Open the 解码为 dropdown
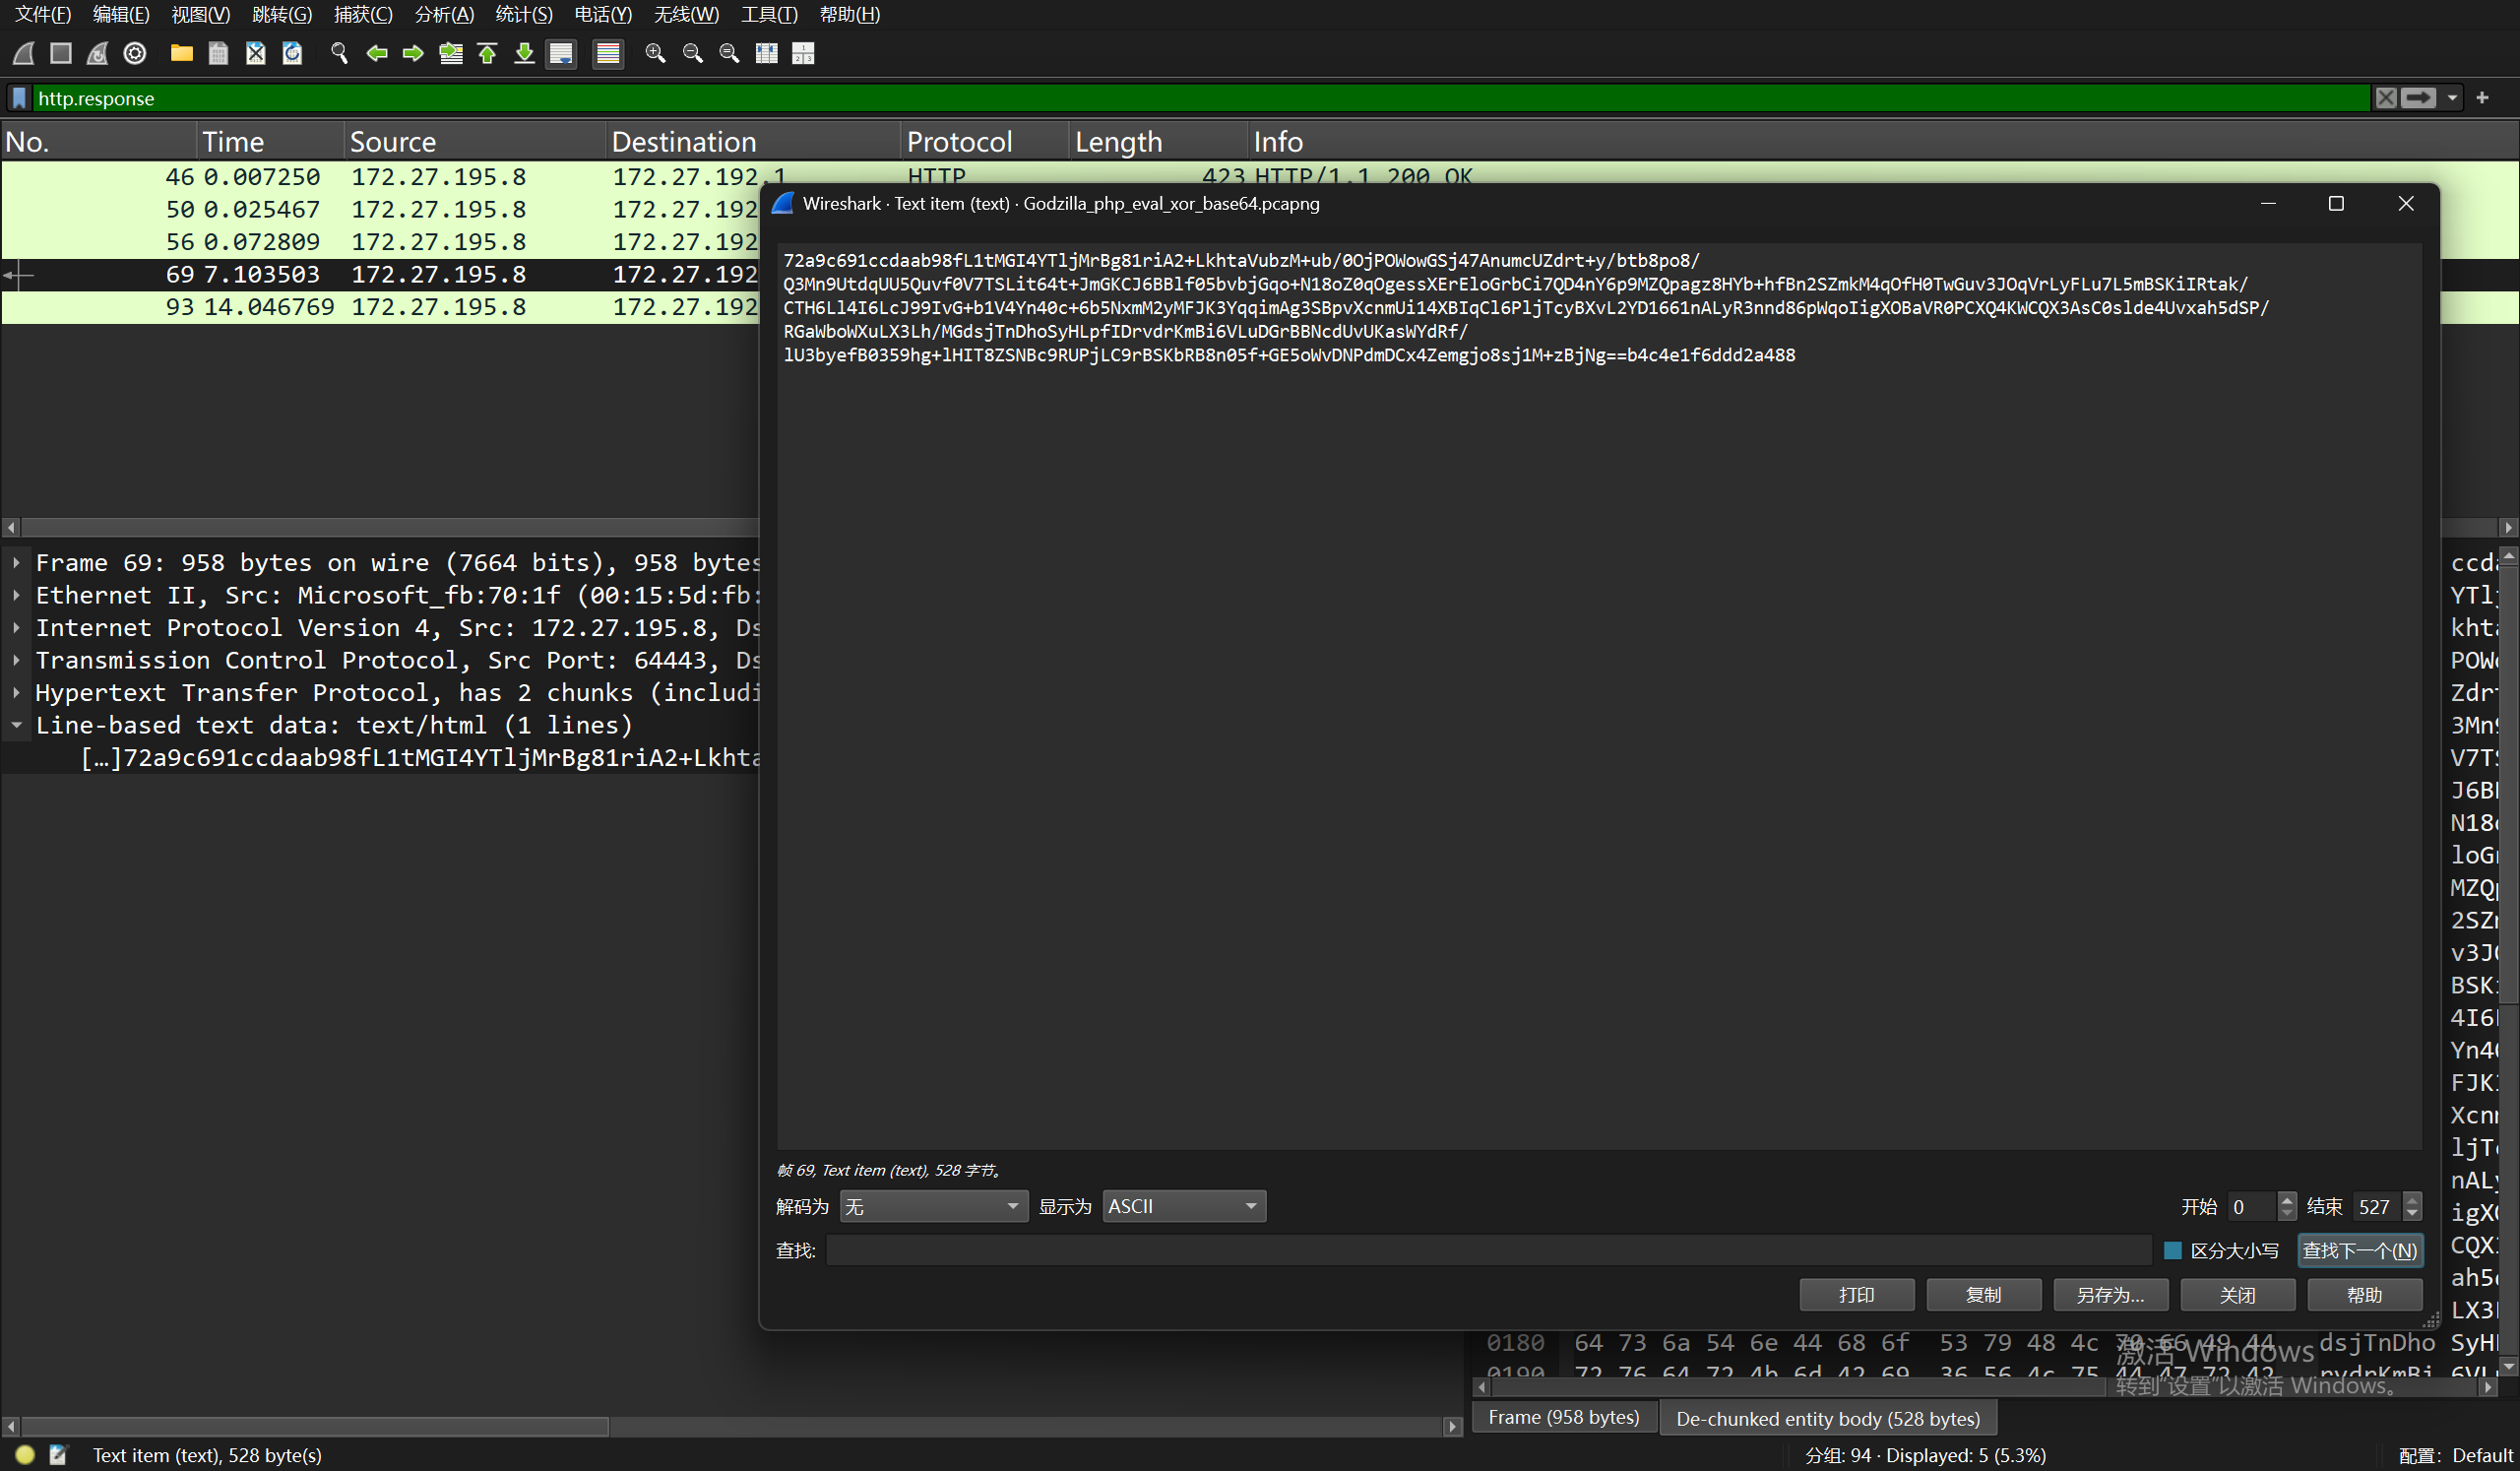This screenshot has height=1471, width=2520. click(x=932, y=1206)
